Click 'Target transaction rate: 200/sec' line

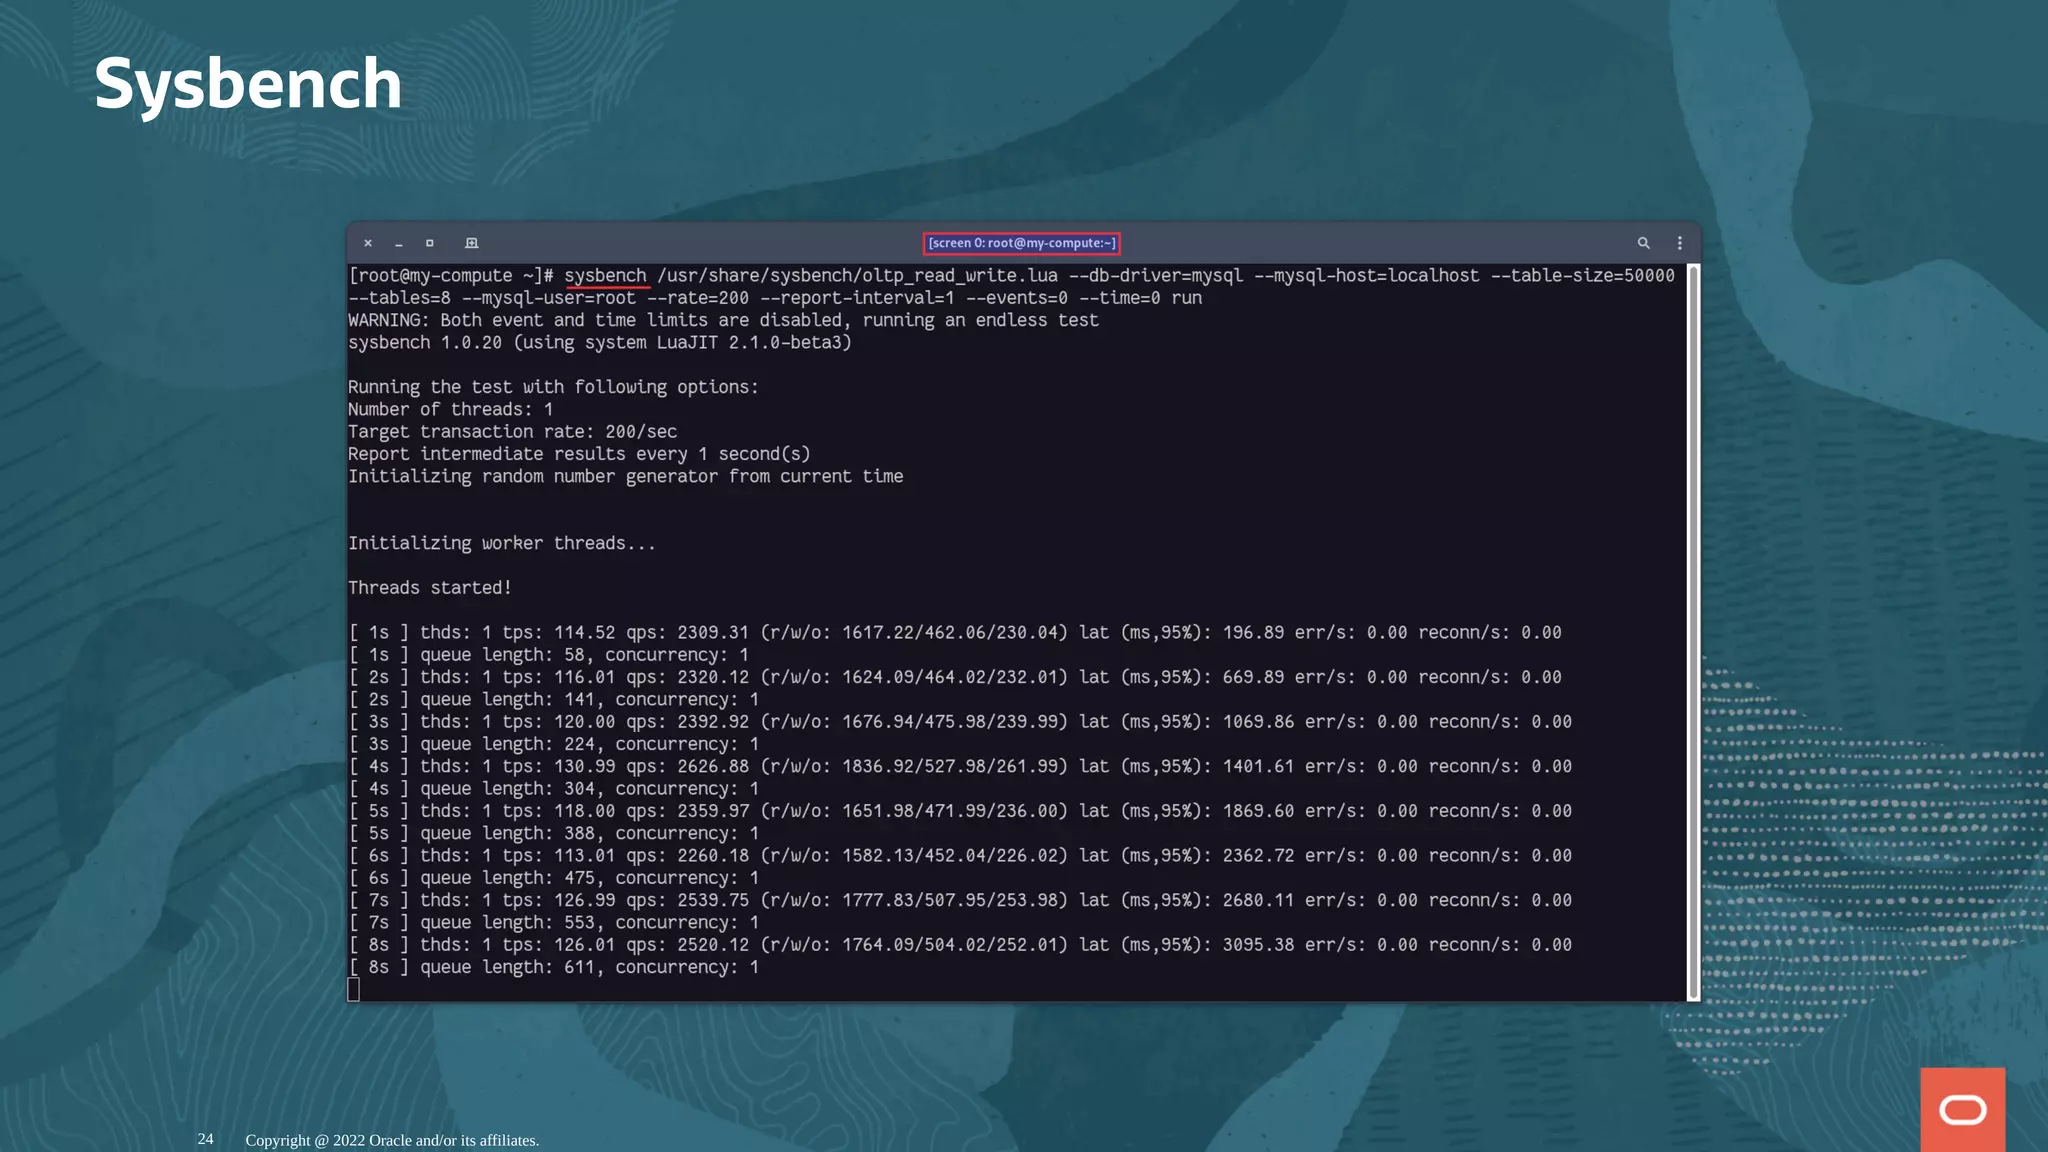click(x=512, y=431)
